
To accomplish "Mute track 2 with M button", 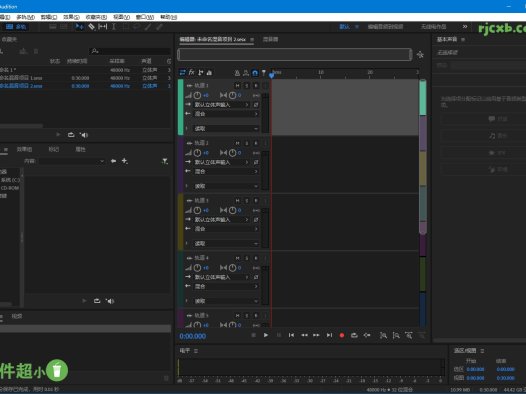I will tap(238, 143).
